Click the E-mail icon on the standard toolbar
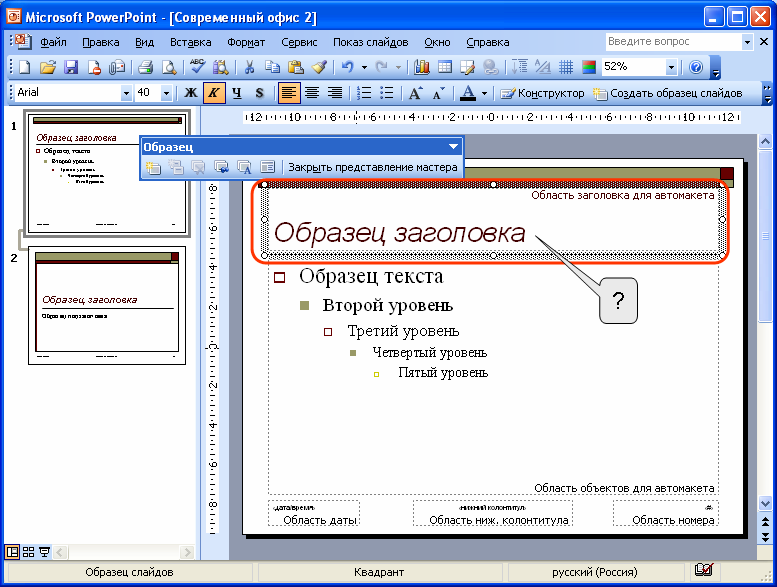Screen dimensions: 777x587 click(117, 67)
